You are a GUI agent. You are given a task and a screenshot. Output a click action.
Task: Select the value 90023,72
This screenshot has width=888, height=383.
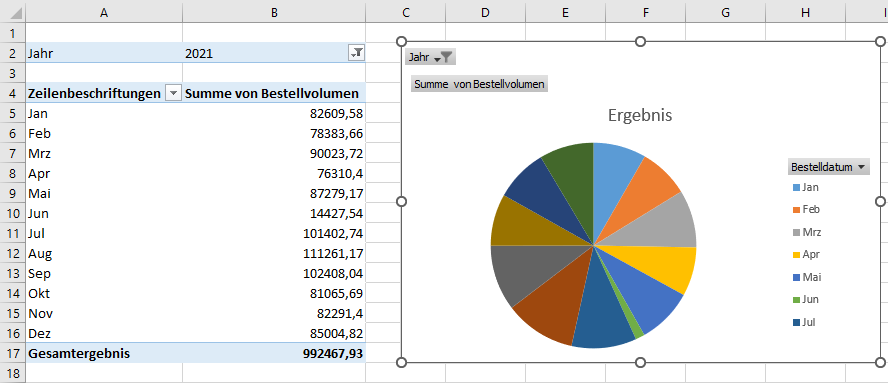[x=274, y=154]
